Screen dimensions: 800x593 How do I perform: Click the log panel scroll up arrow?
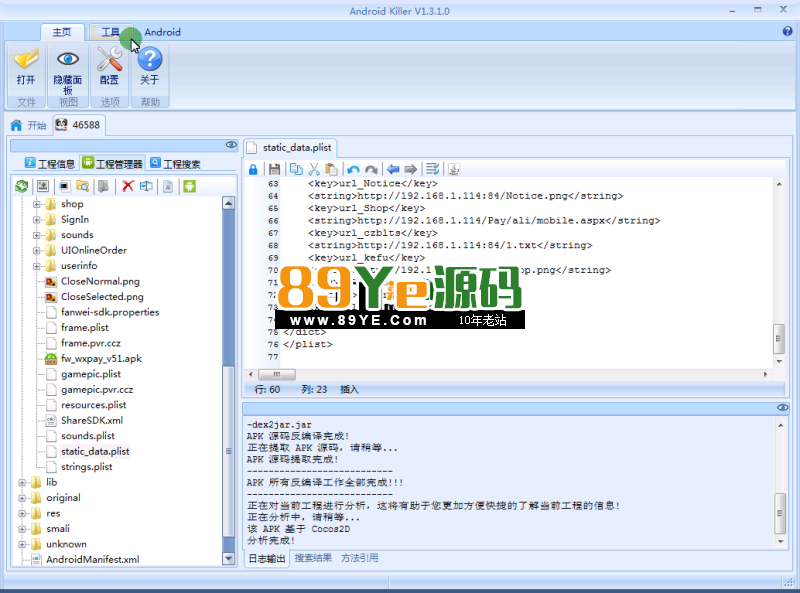pos(781,425)
